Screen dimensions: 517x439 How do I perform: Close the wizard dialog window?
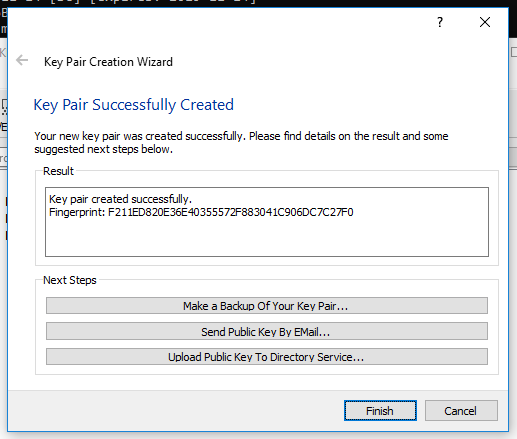pyautogui.click(x=485, y=22)
